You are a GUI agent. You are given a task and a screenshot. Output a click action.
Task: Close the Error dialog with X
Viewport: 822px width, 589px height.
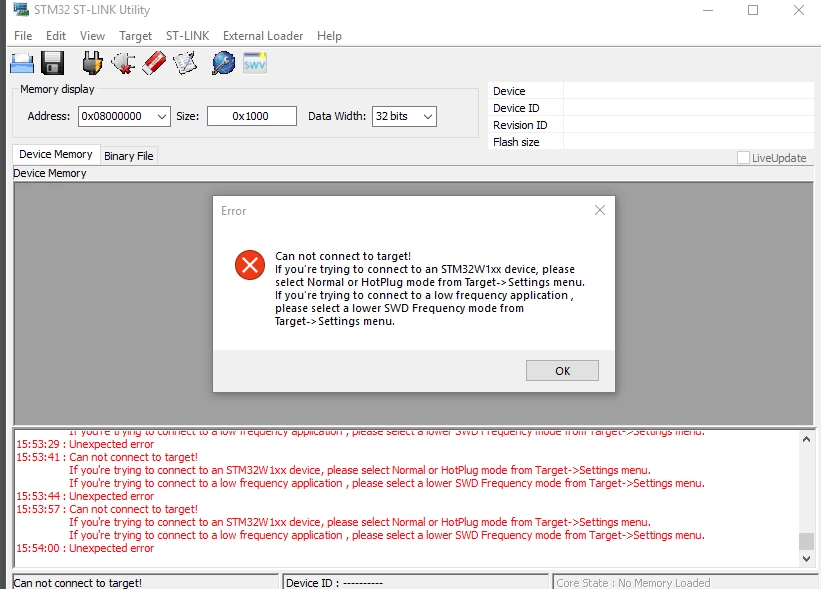tap(600, 210)
